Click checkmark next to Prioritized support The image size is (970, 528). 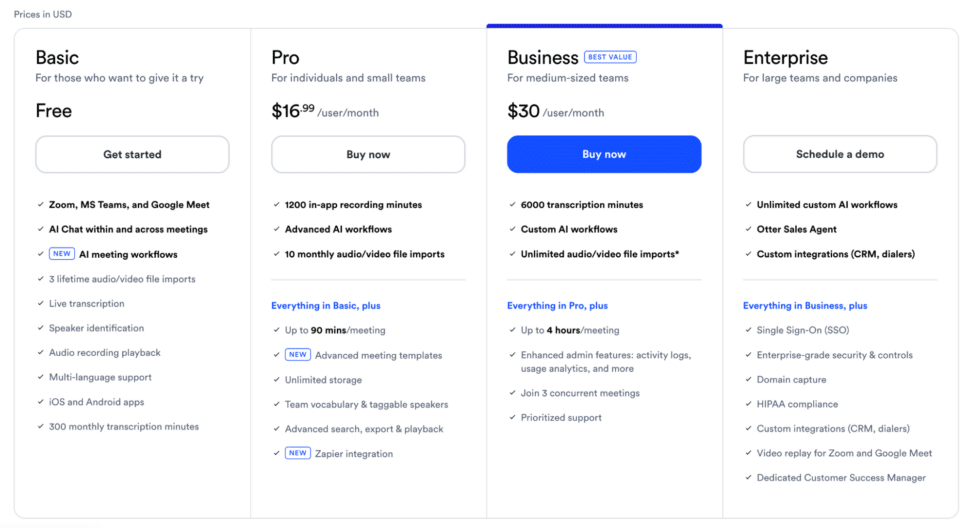[511, 418]
